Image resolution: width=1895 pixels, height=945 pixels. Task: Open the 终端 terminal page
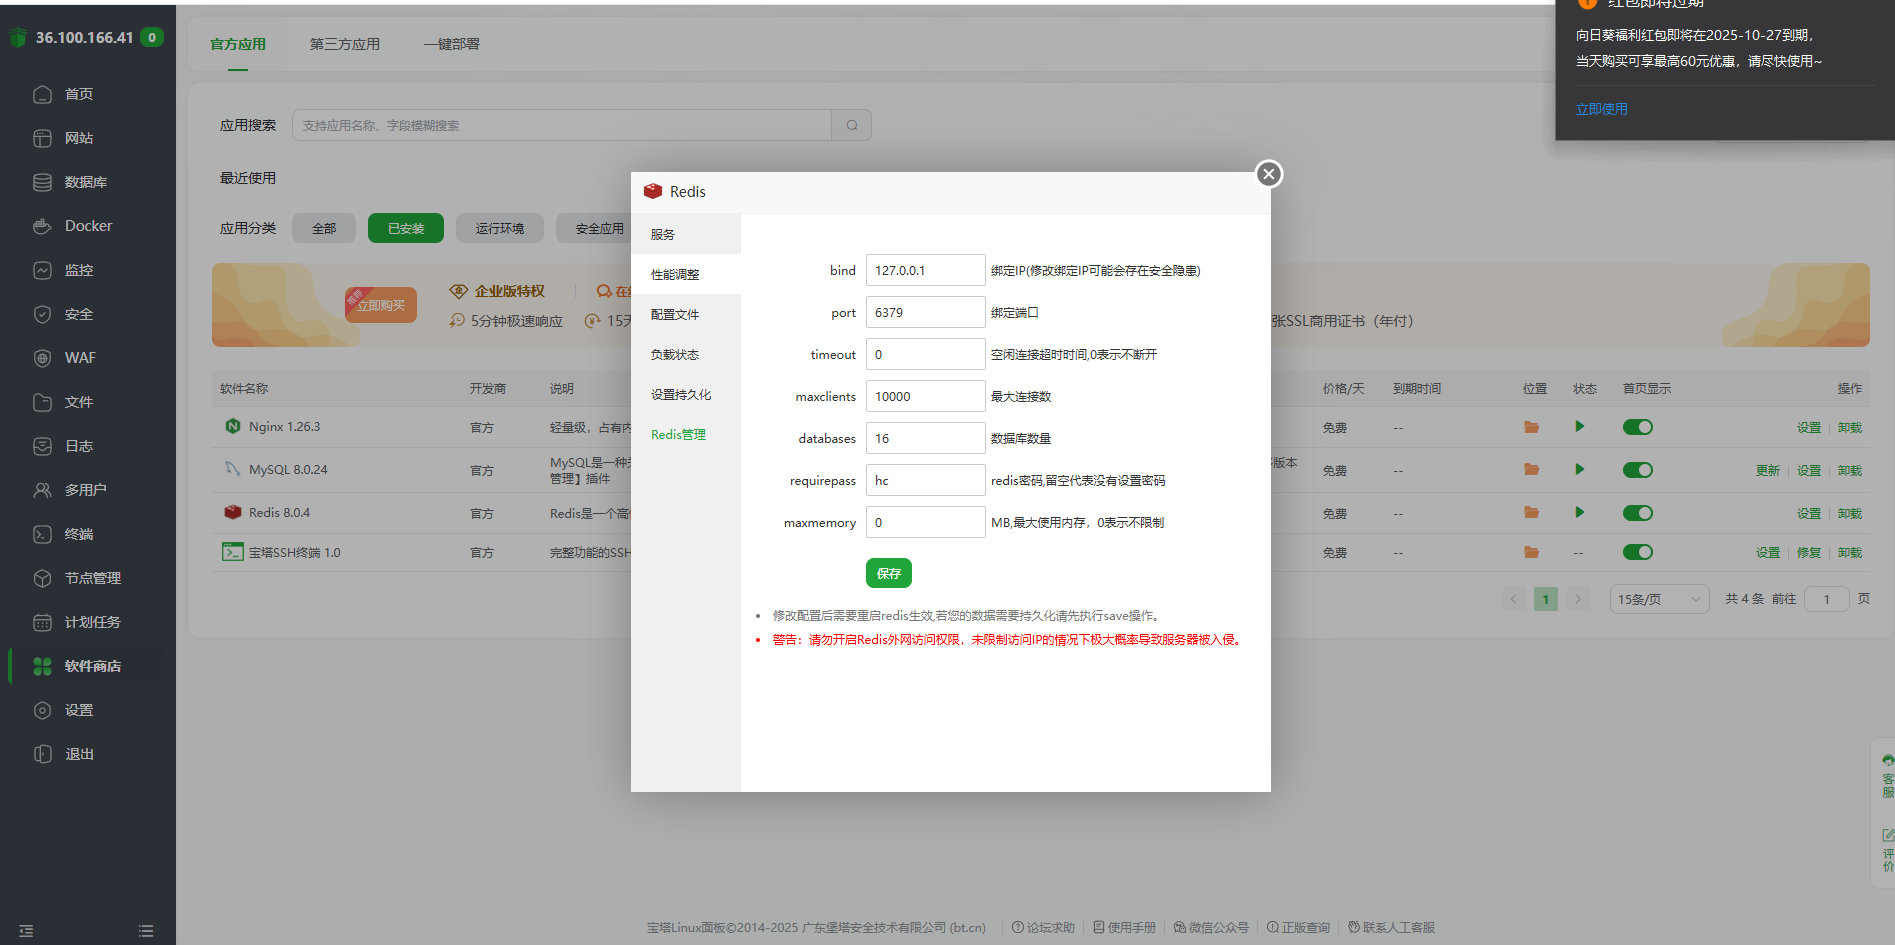pyautogui.click(x=80, y=533)
